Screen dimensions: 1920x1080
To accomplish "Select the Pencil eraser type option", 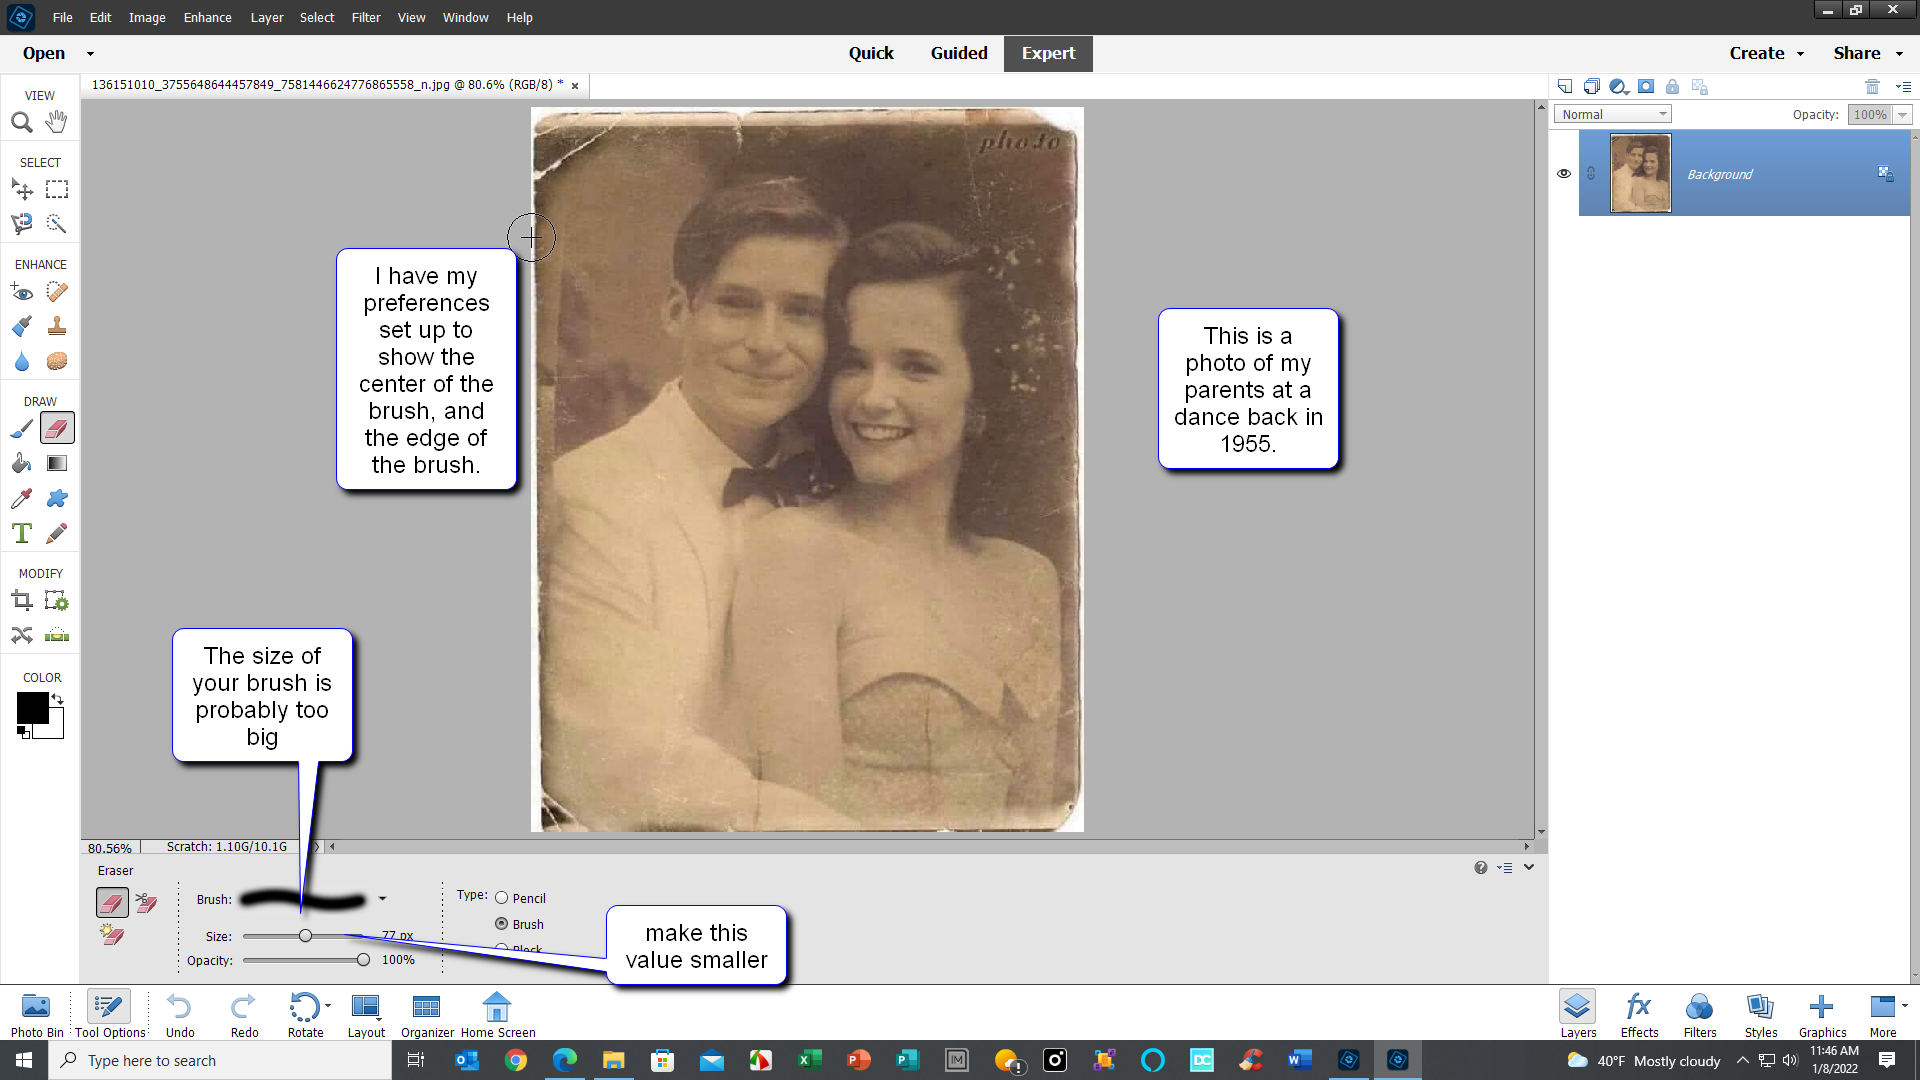I will click(x=501, y=897).
